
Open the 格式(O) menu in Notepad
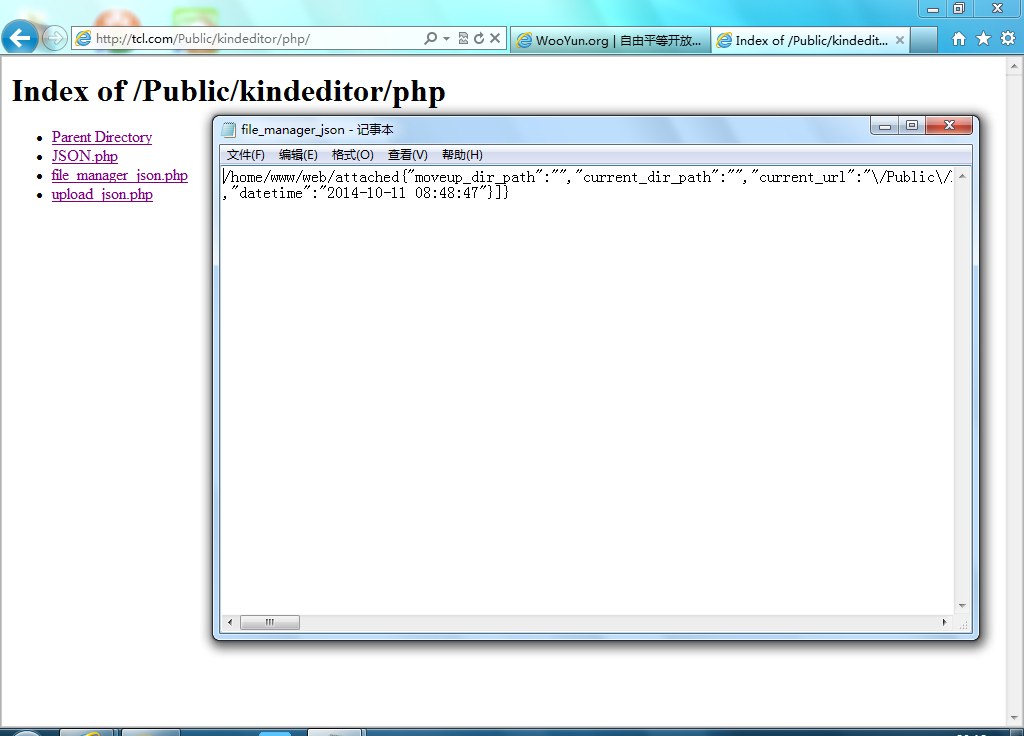[x=353, y=155]
